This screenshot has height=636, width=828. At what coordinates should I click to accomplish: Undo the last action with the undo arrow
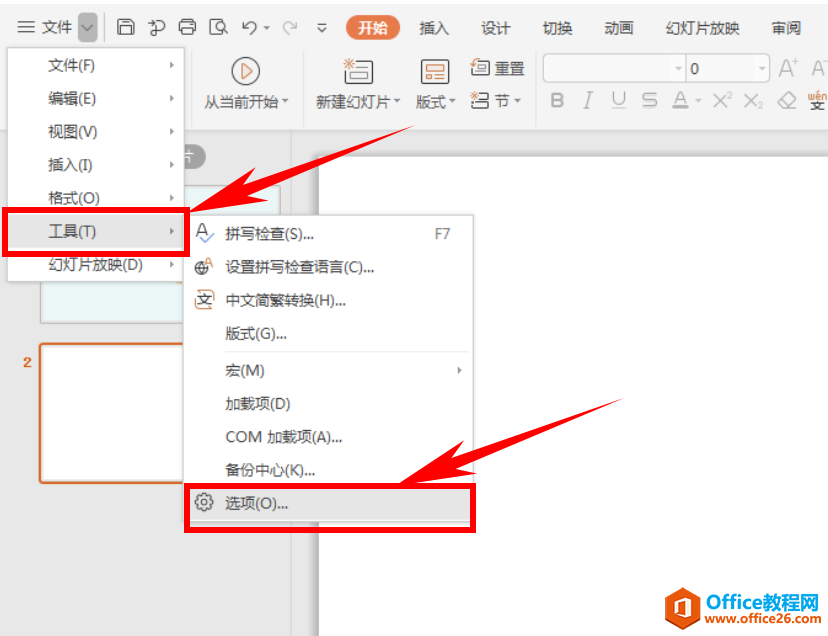click(x=251, y=28)
